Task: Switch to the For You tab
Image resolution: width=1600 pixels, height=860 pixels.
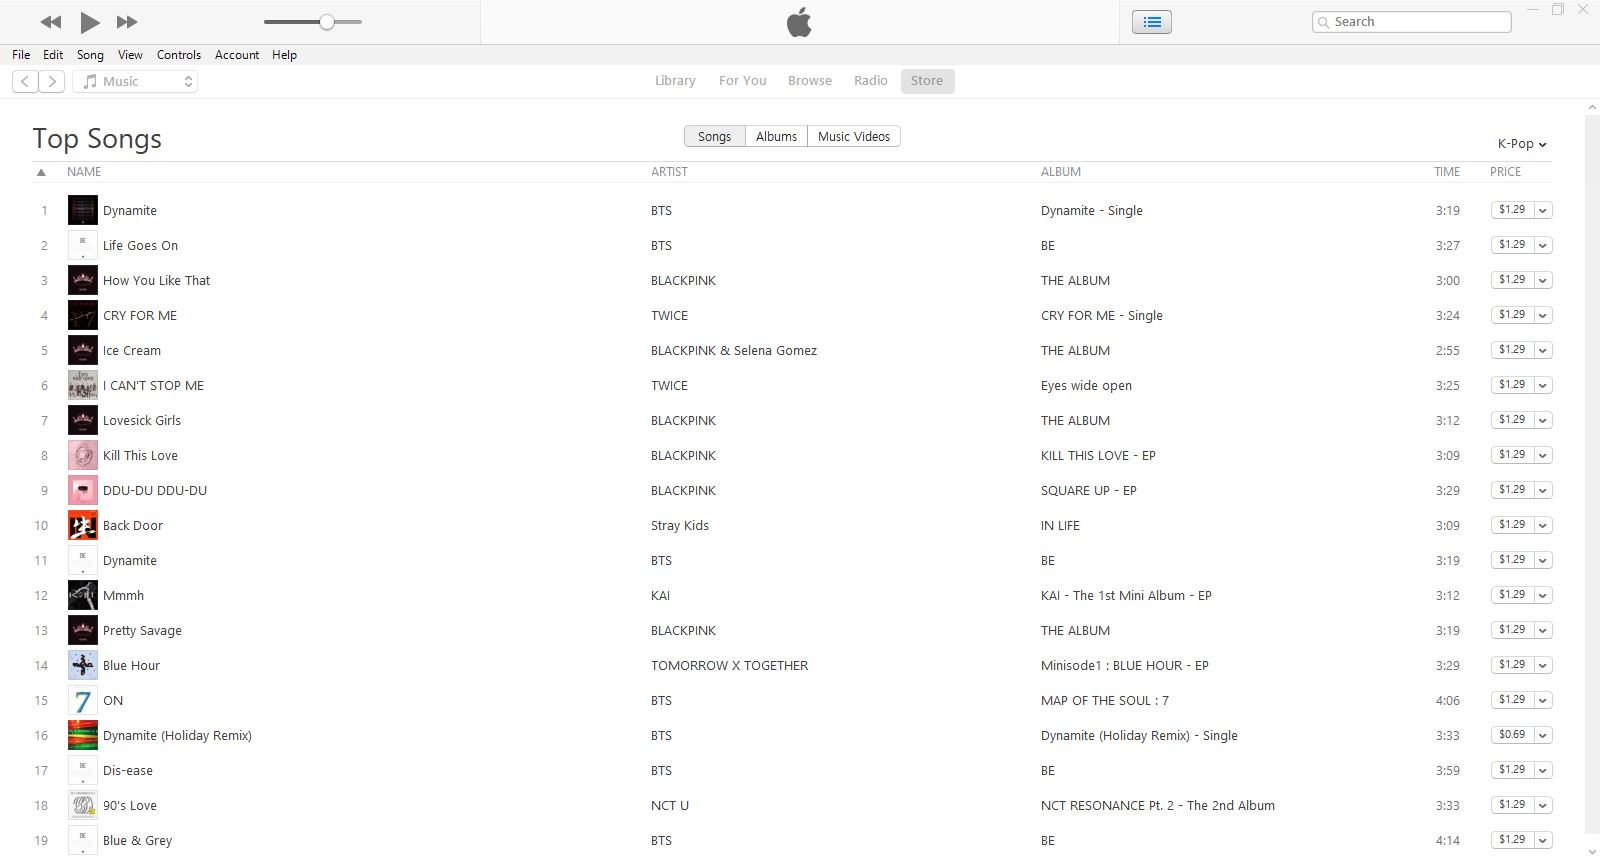Action: (x=743, y=81)
